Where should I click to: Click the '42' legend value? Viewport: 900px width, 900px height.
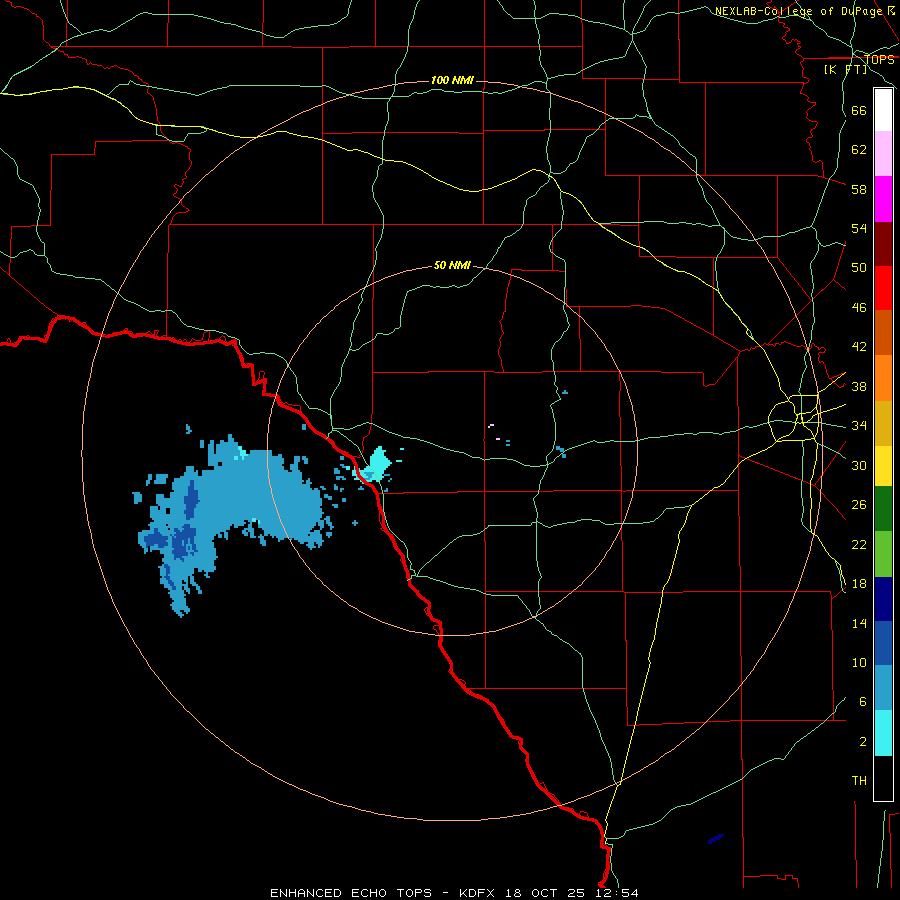coord(859,347)
